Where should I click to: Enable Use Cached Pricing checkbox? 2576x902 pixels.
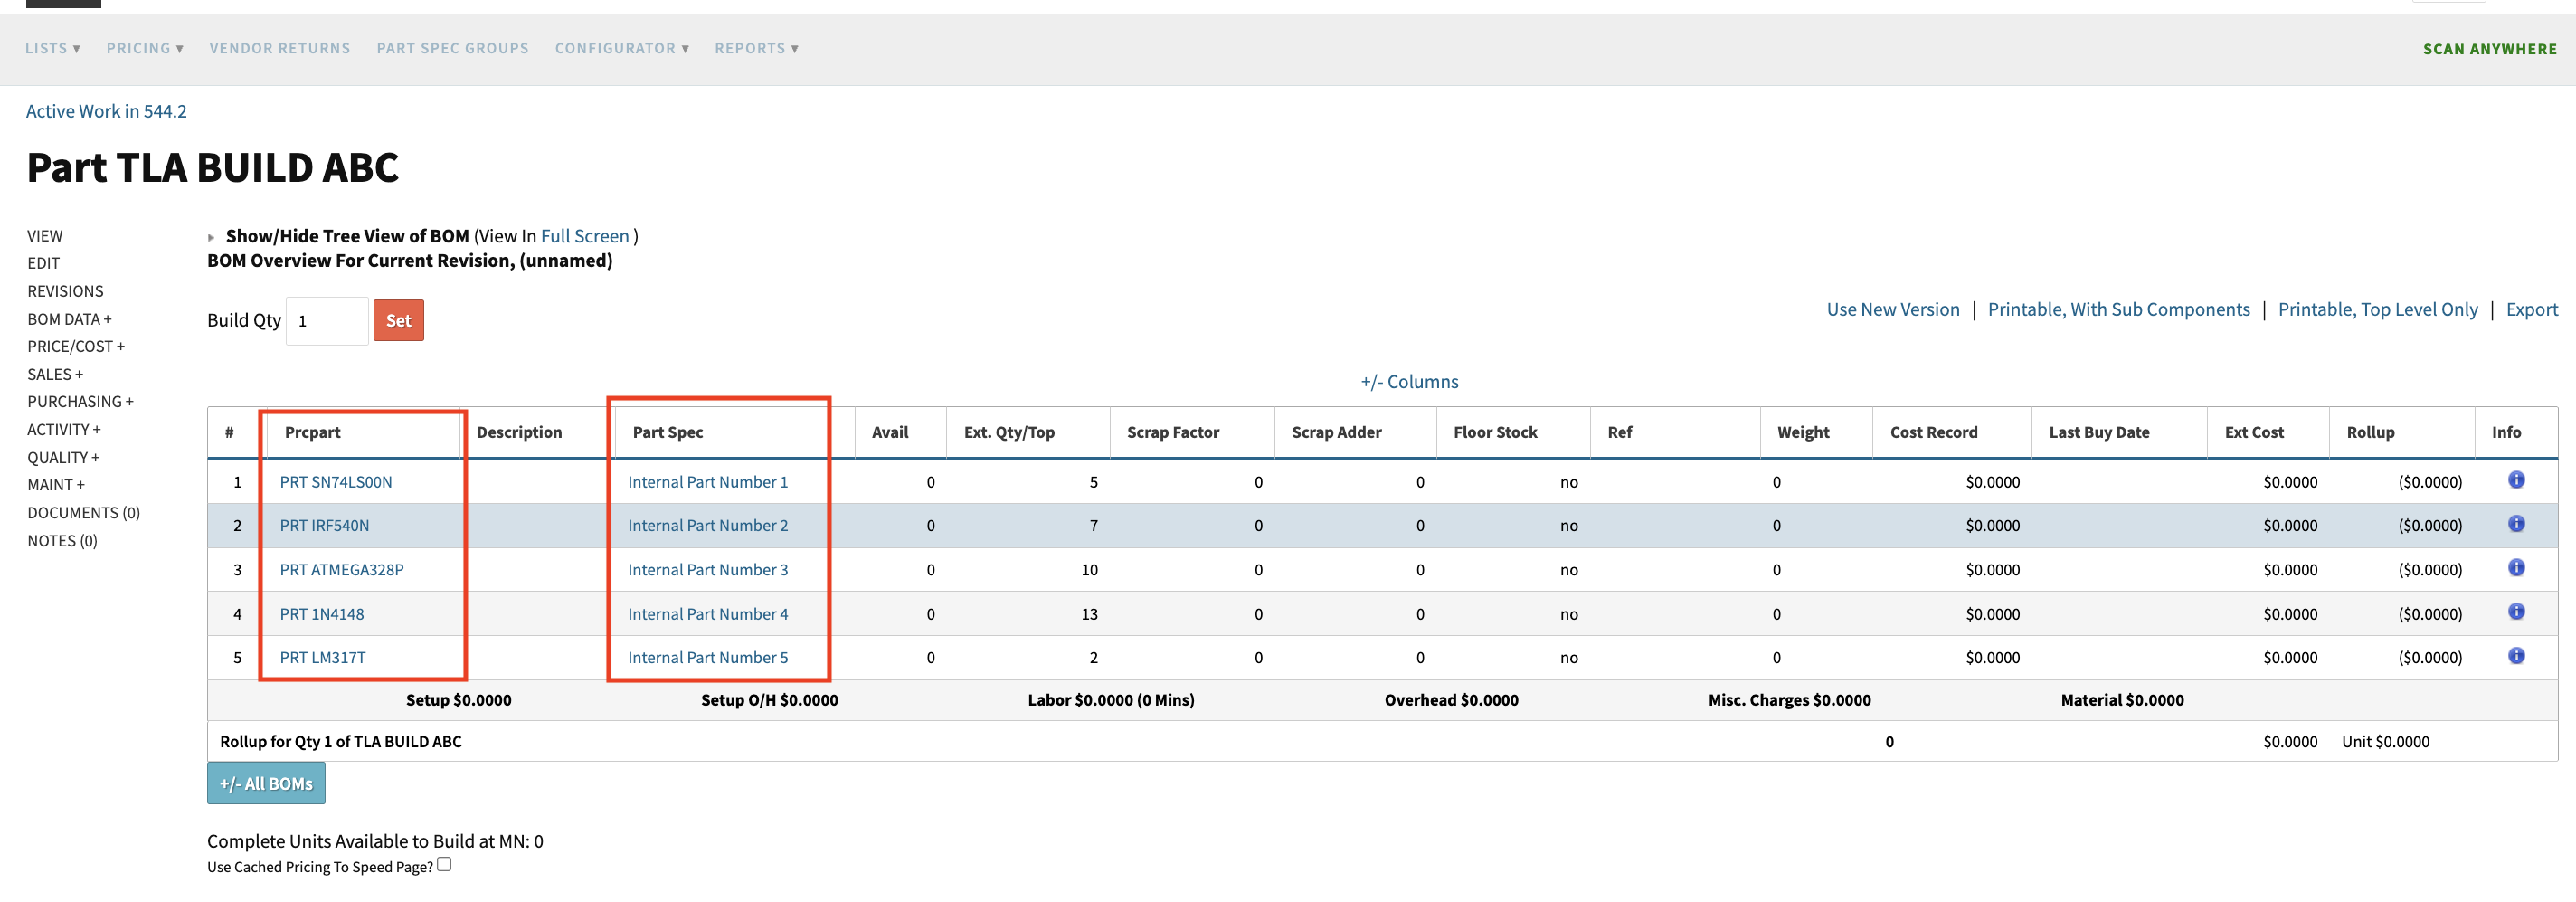click(444, 865)
